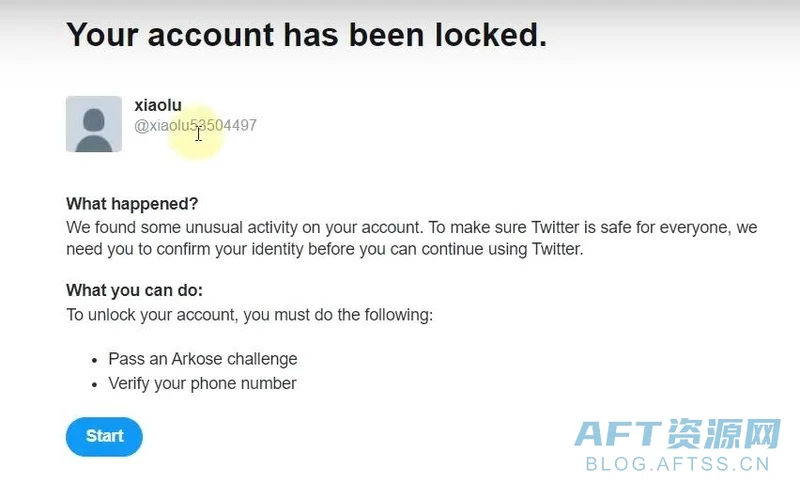Click the @xiaolu53504497 username handle
Screen dimensions: 800x483
click(195, 125)
